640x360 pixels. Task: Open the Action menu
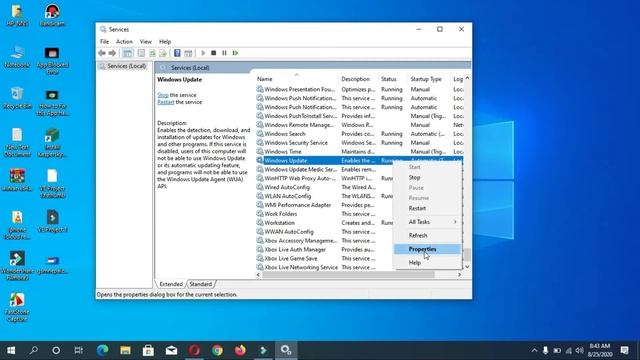124,42
